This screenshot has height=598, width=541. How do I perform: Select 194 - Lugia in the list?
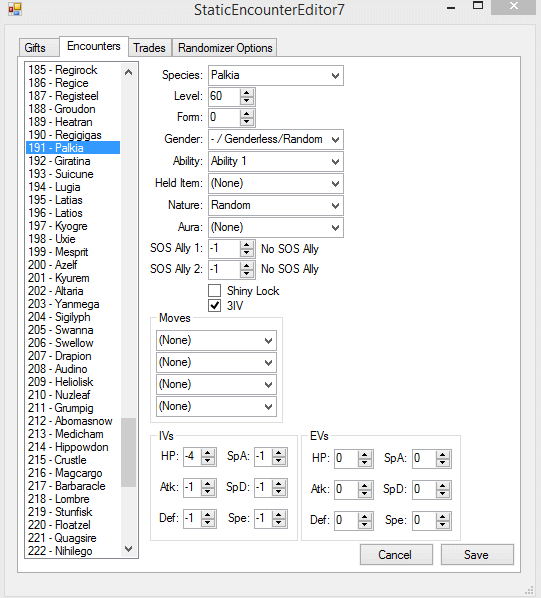73,187
